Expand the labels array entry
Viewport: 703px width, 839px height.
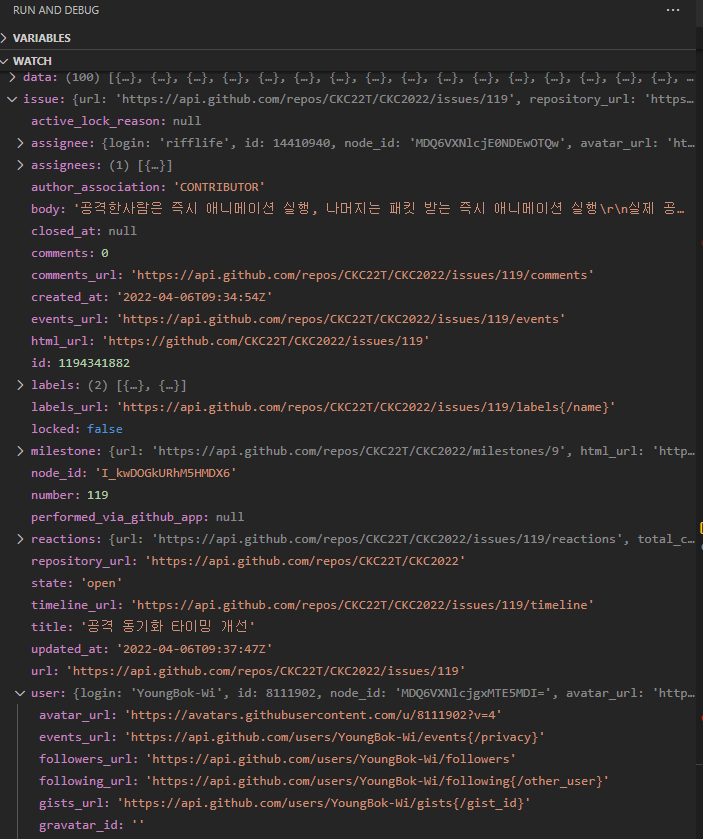click(x=21, y=385)
